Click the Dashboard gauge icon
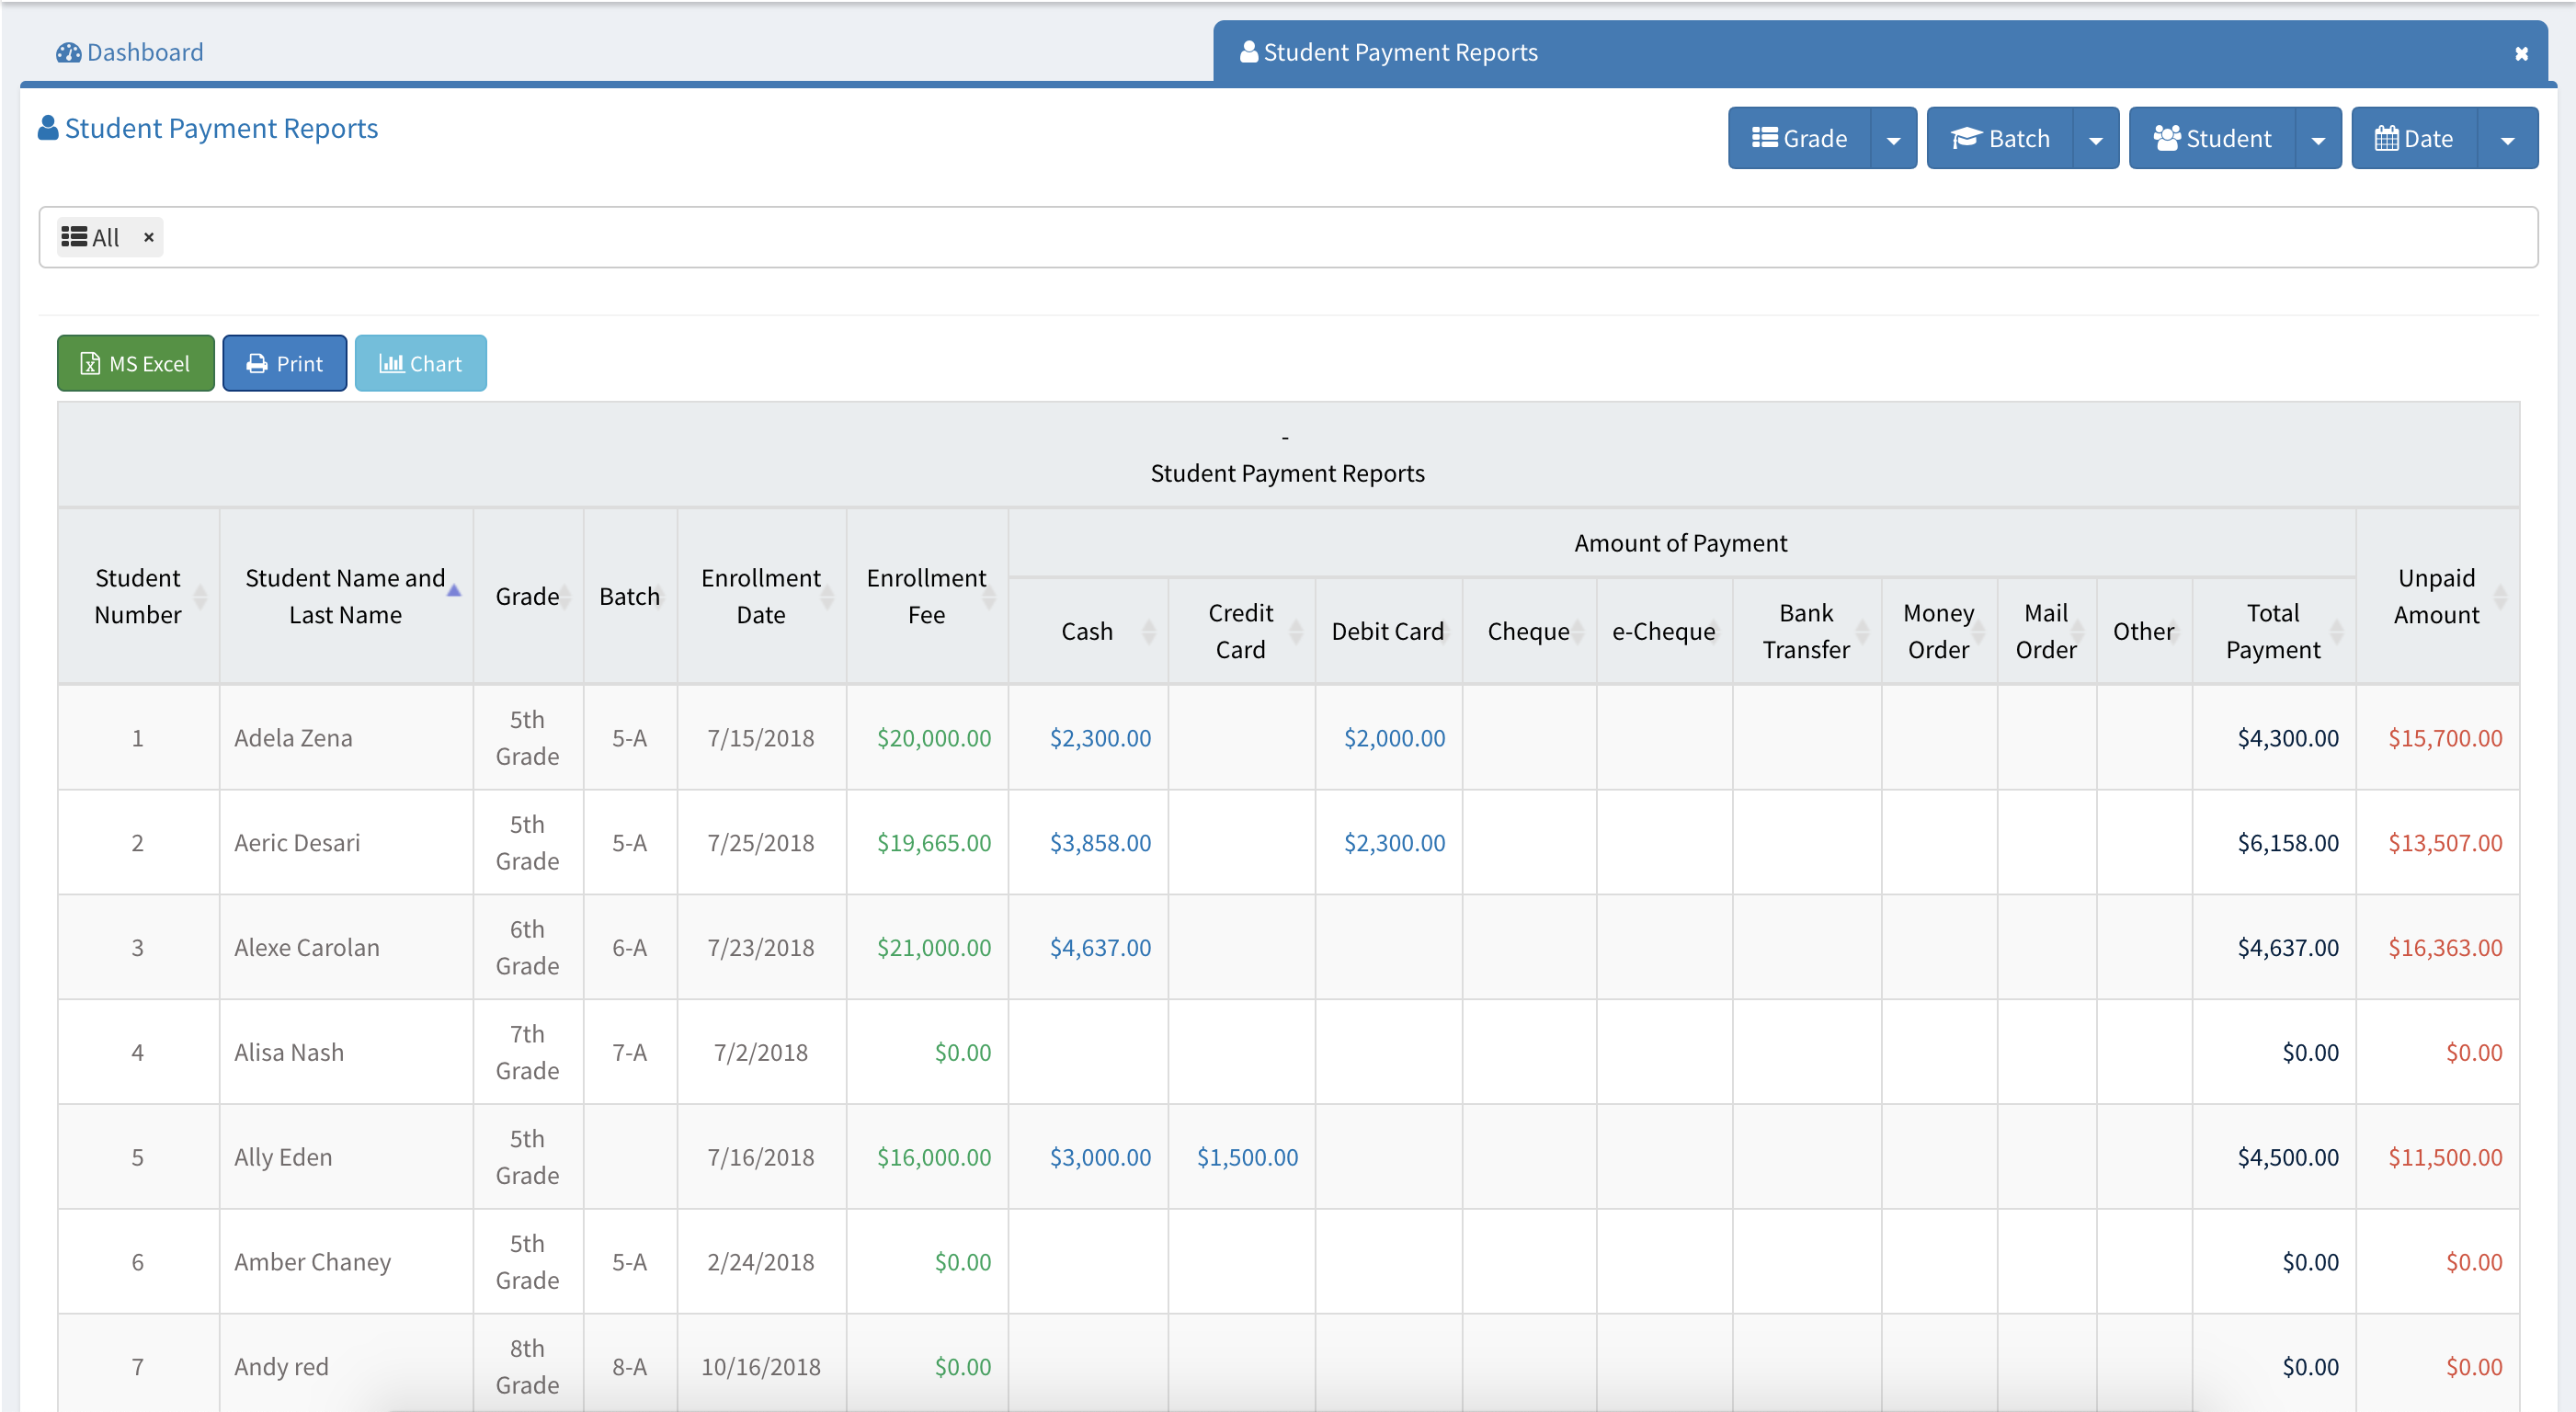Image resolution: width=2576 pixels, height=1412 pixels. coord(68,52)
